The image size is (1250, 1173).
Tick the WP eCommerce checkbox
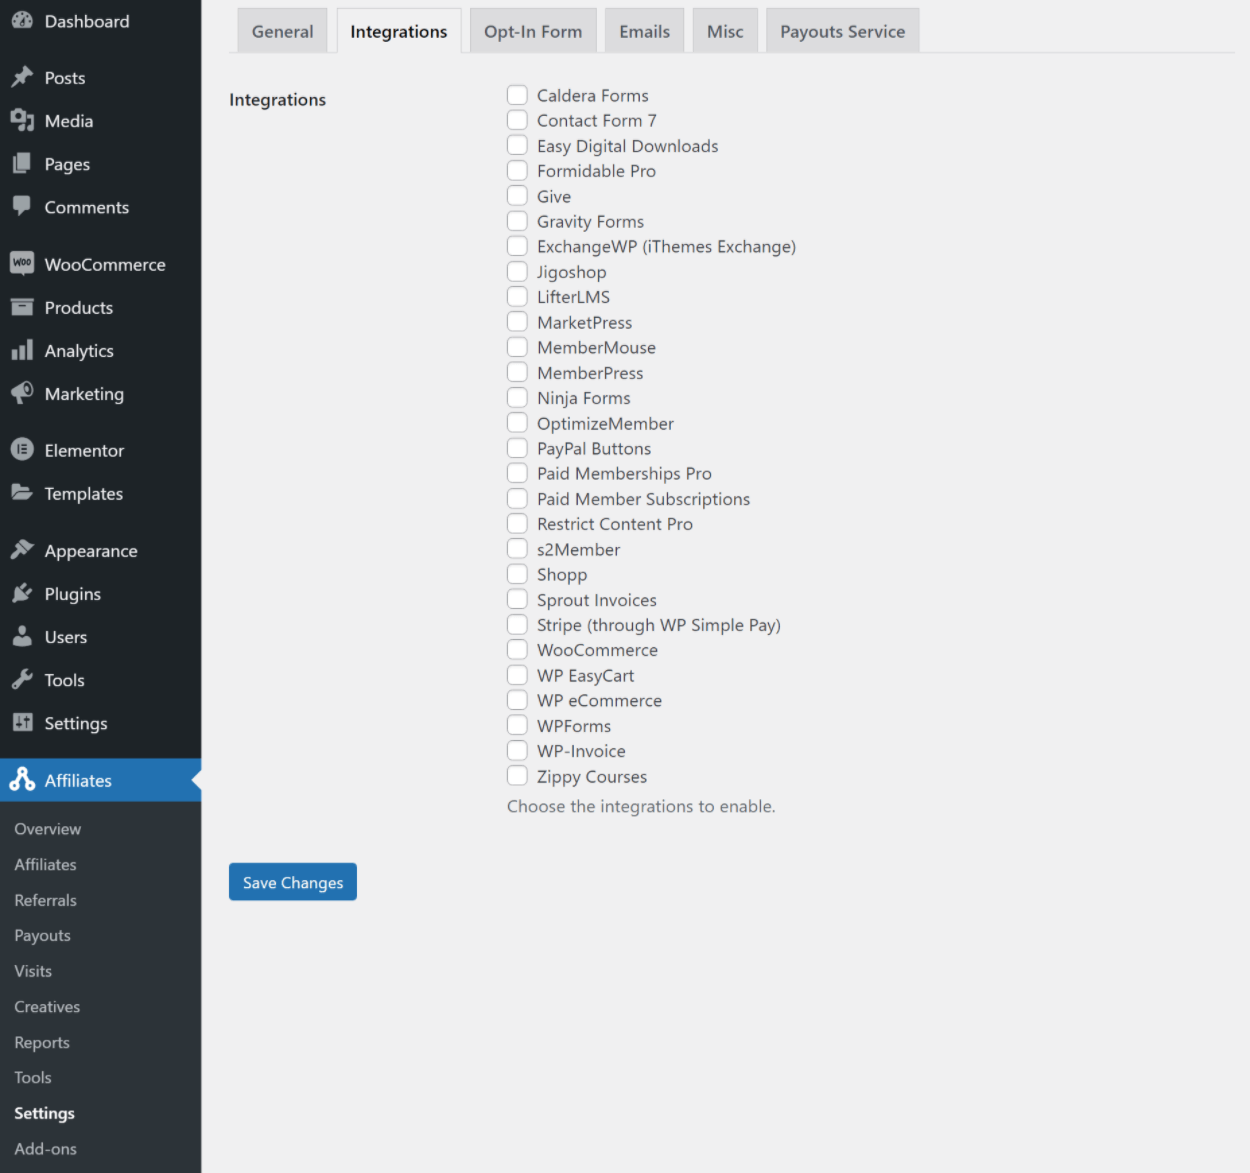click(517, 700)
